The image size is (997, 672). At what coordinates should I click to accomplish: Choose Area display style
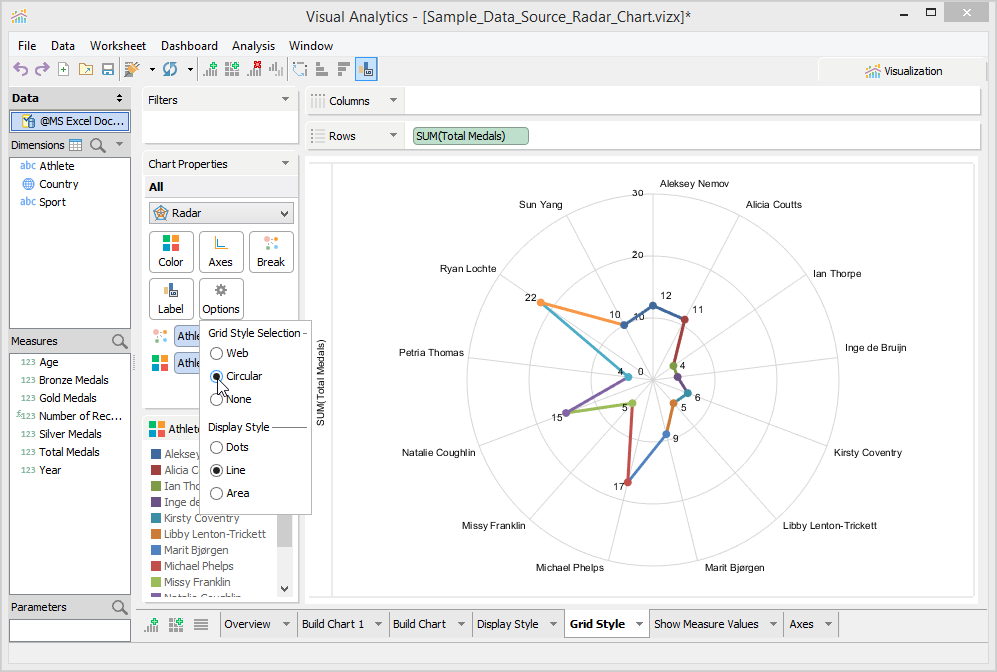[x=216, y=493]
